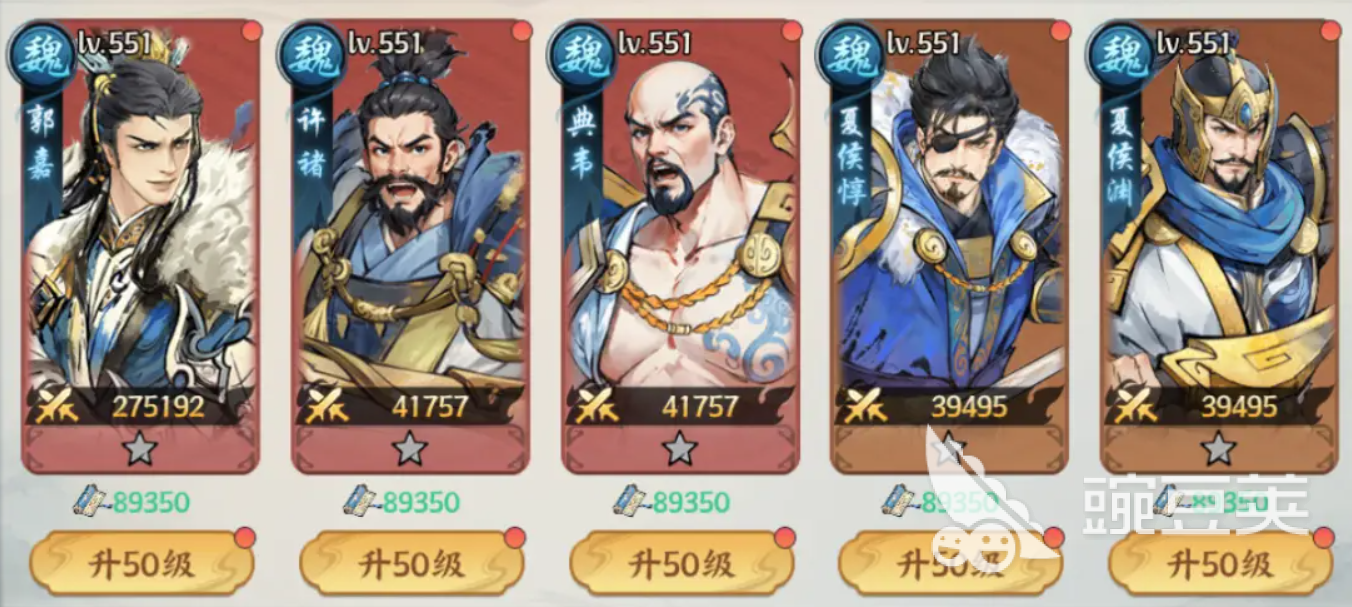Click the scroll resource icon beside first 89350
The width and height of the screenshot is (1352, 607).
coord(93,499)
